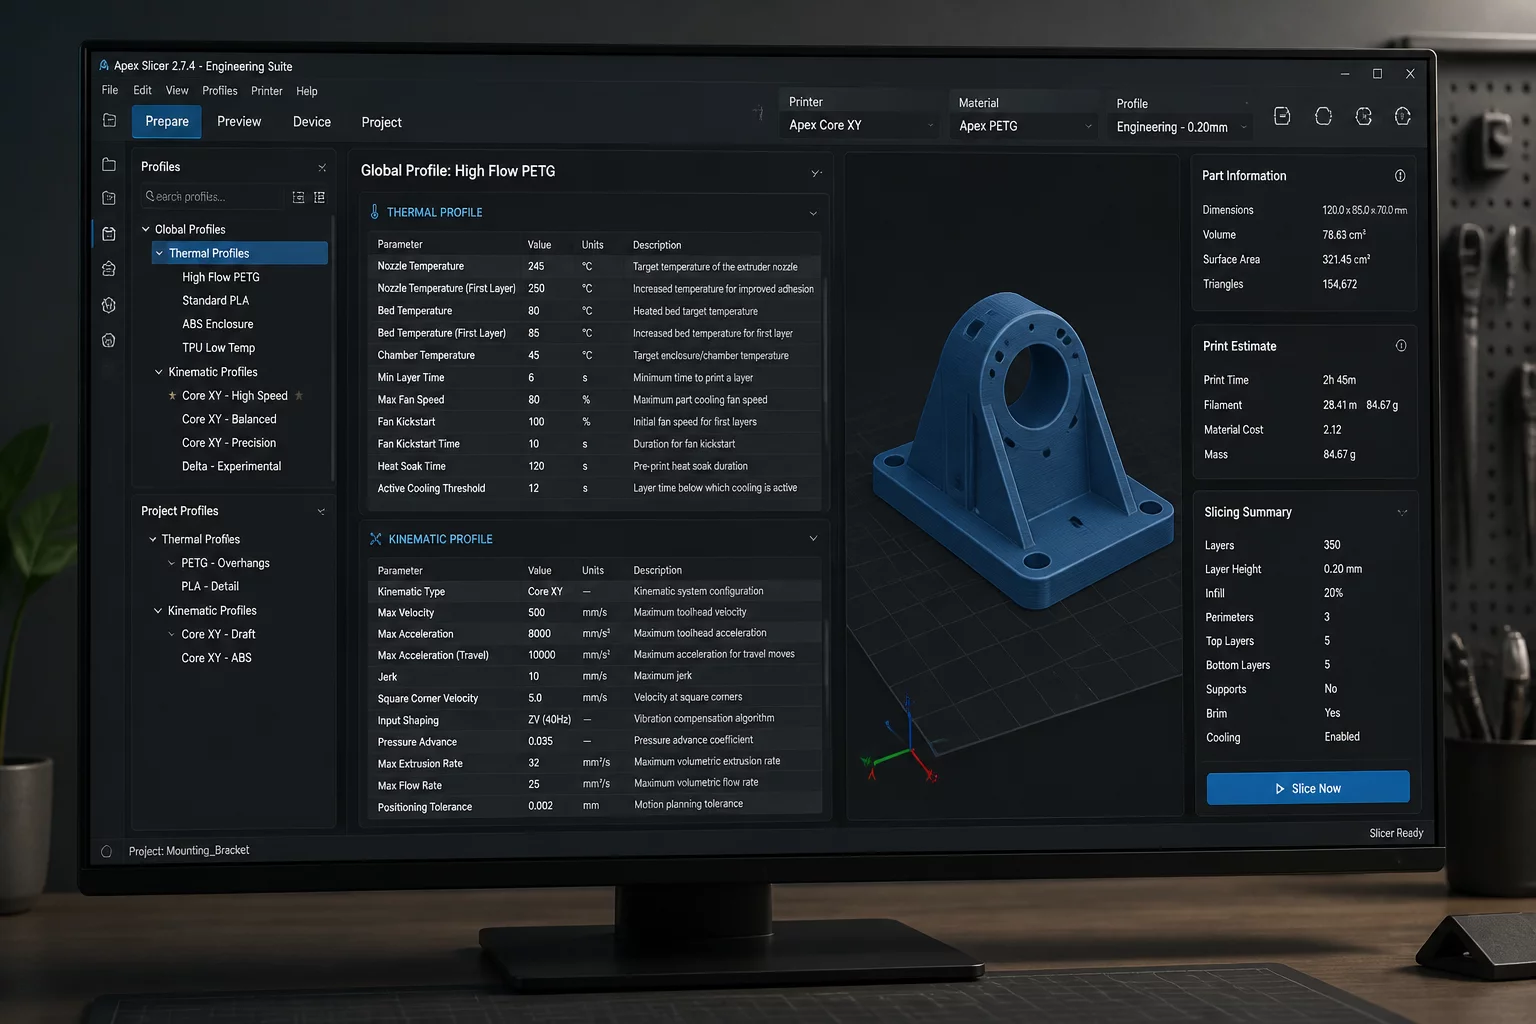1536x1024 pixels.
Task: Open the File menu
Action: pos(110,90)
